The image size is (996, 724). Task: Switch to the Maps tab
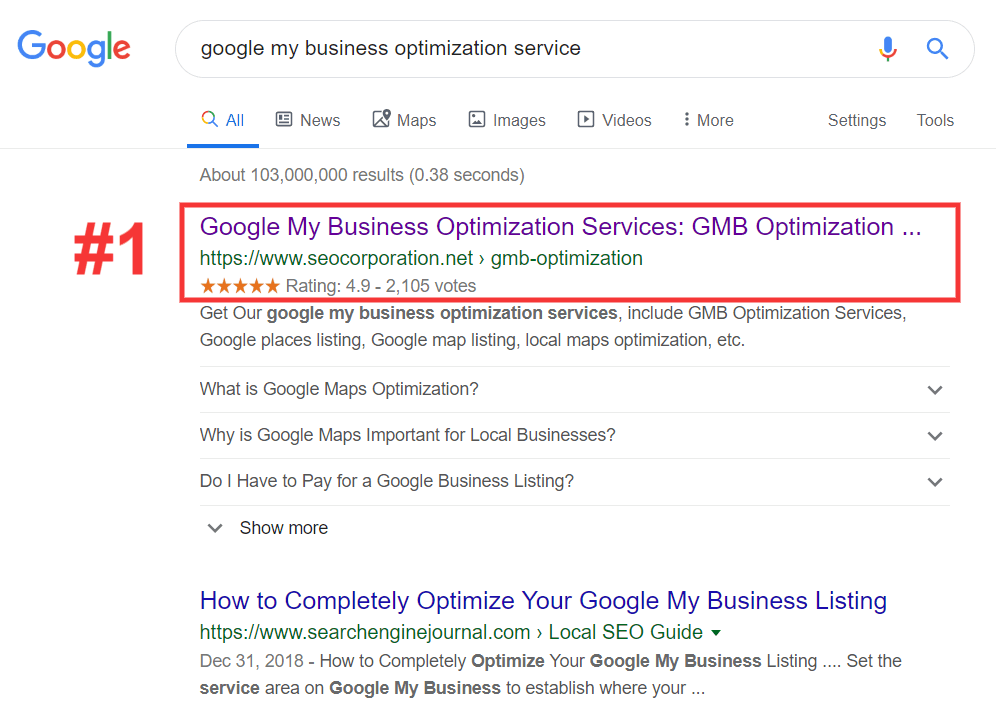404,119
